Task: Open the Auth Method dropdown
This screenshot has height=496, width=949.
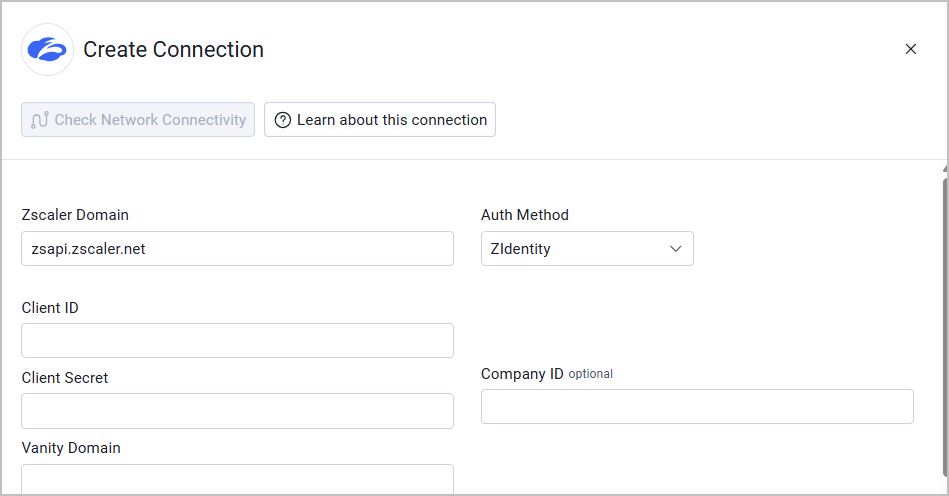Action: 587,249
